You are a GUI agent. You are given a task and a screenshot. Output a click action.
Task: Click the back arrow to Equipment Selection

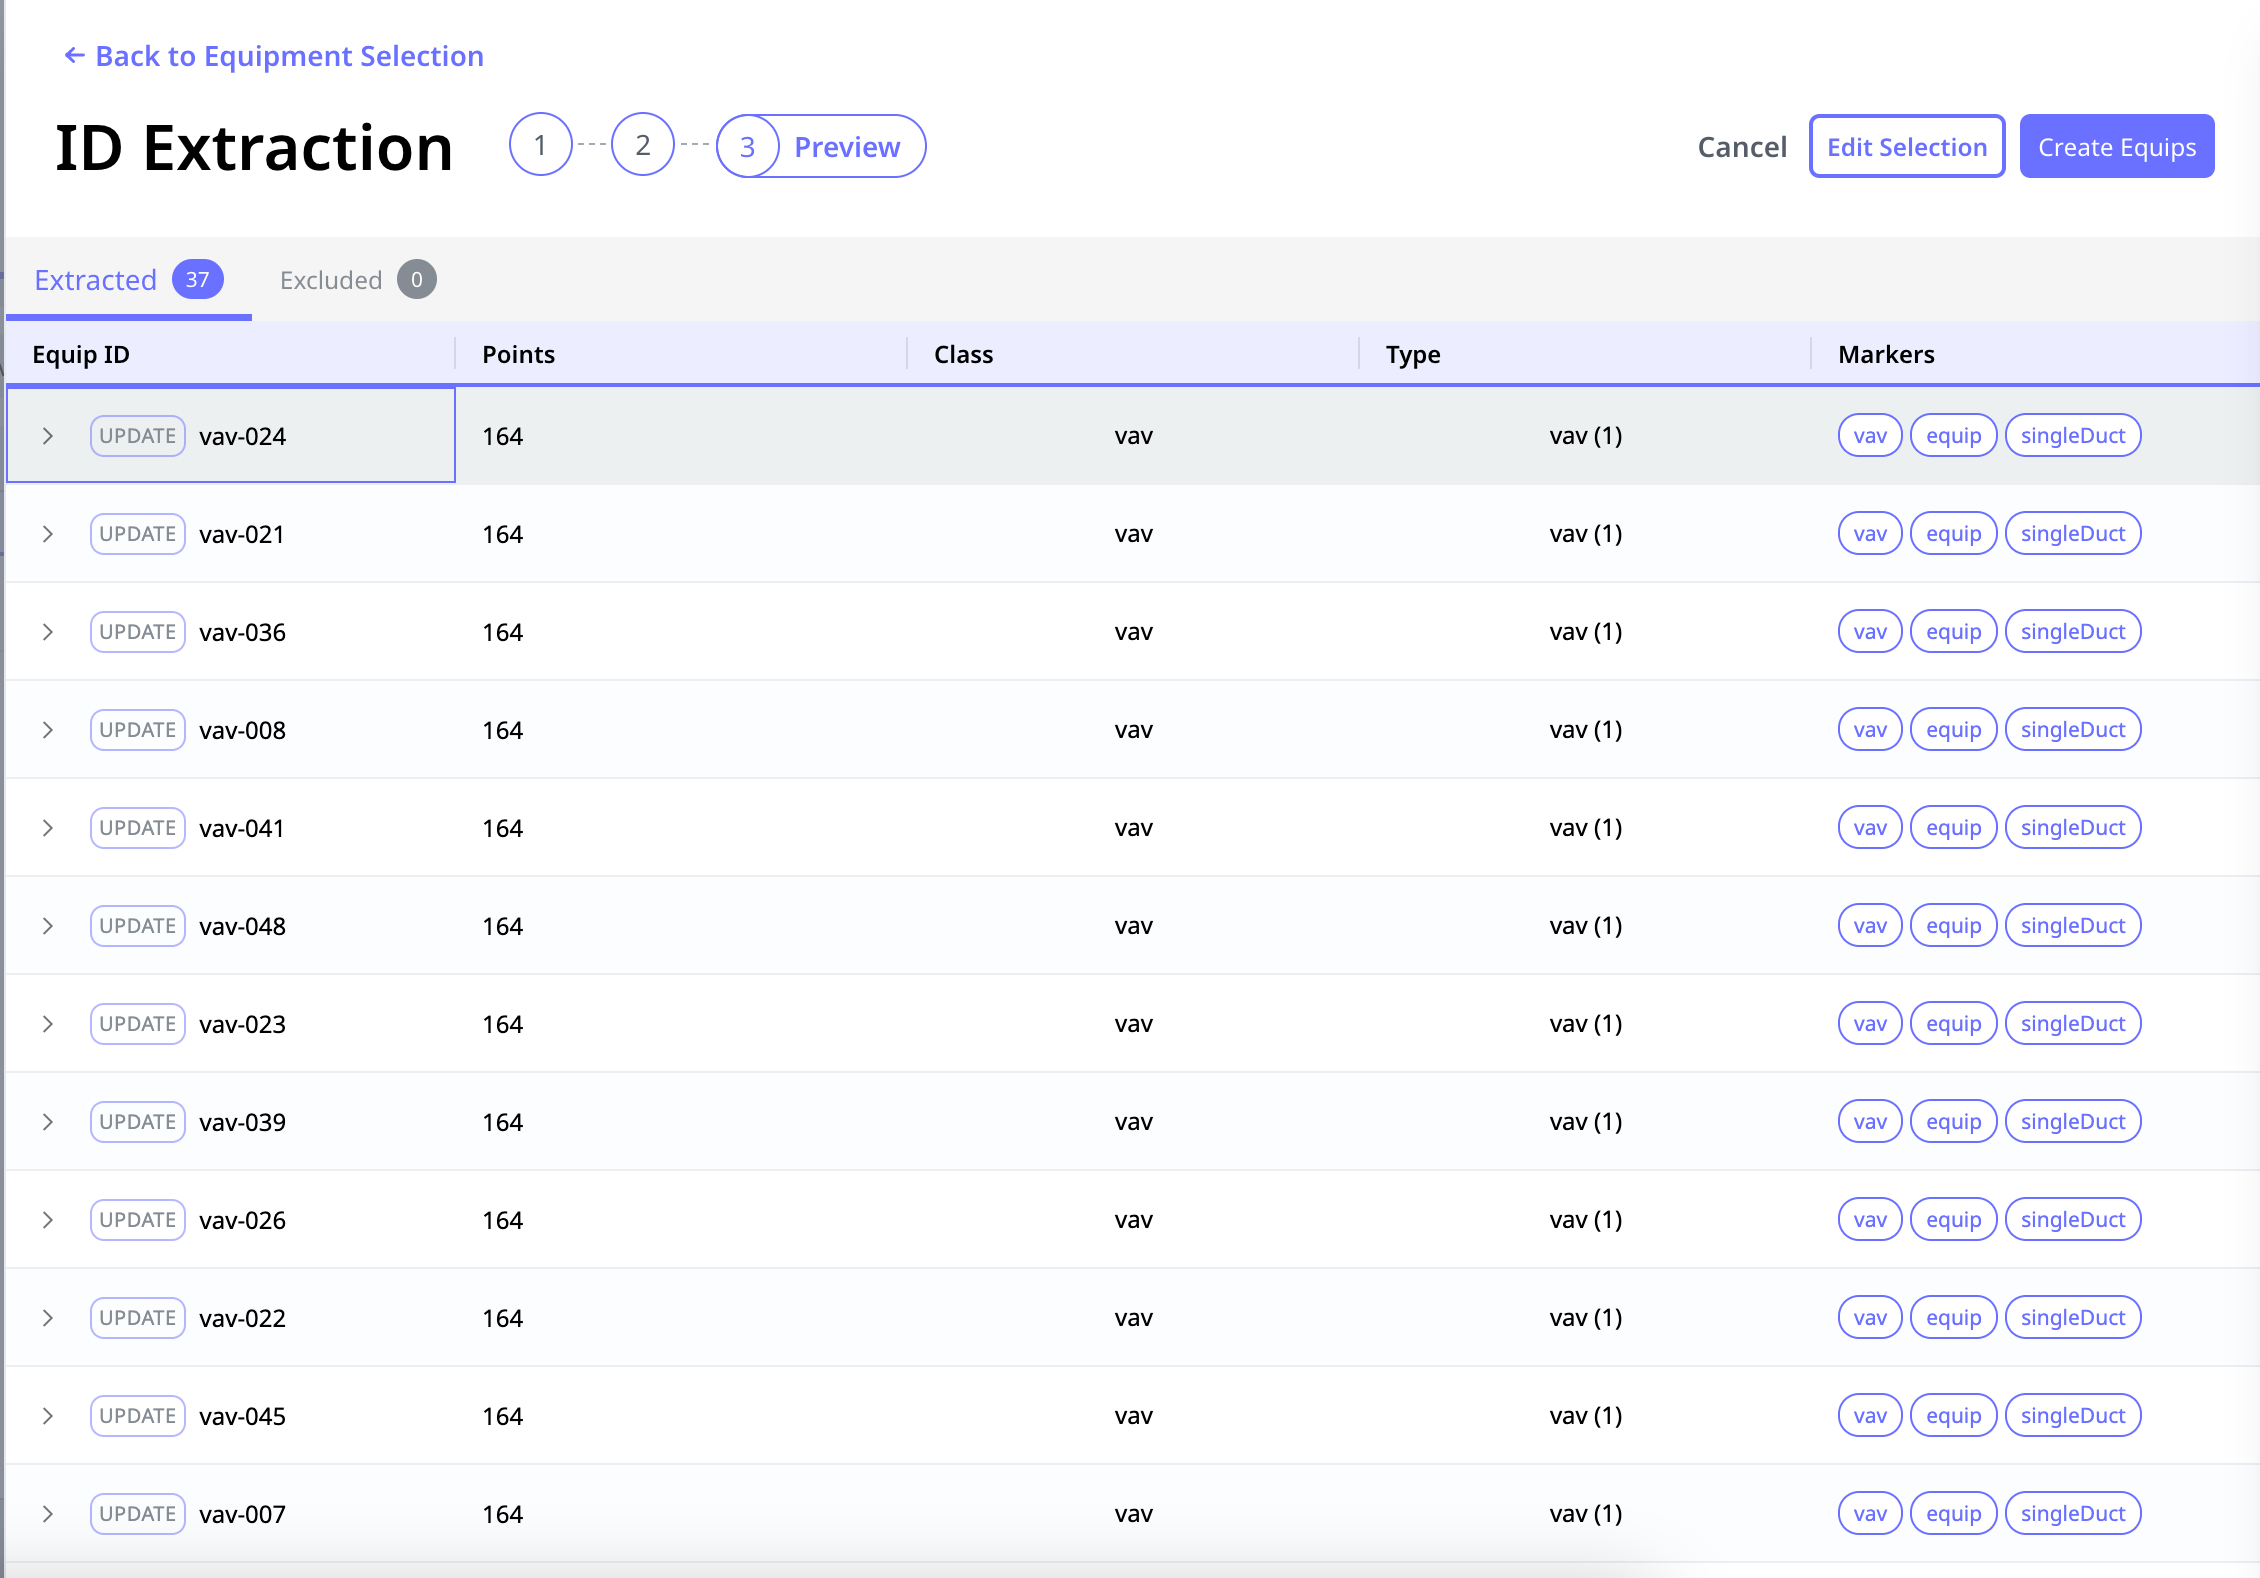75,56
